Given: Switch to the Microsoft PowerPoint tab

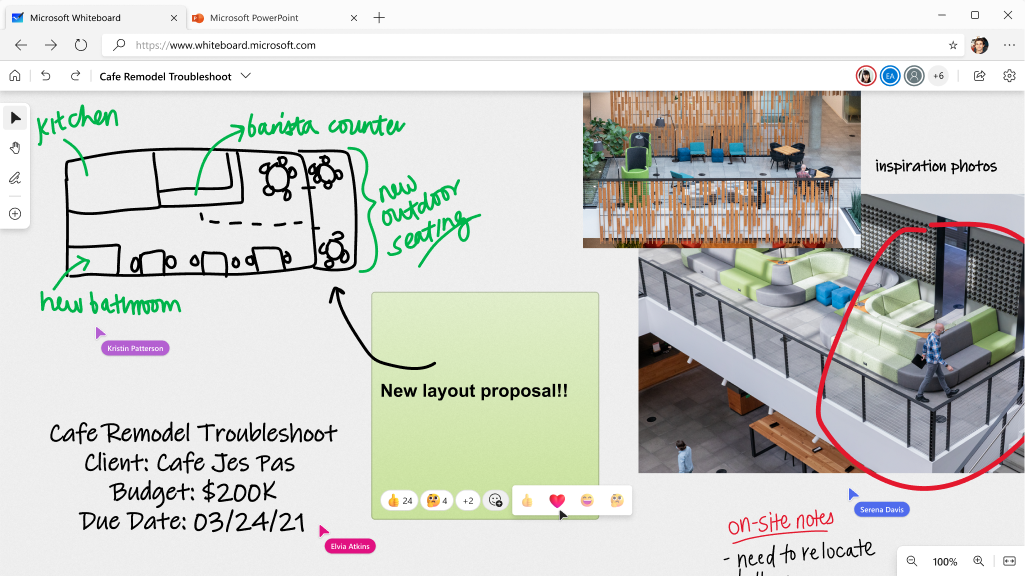Looking at the screenshot, I should click(x=275, y=18).
